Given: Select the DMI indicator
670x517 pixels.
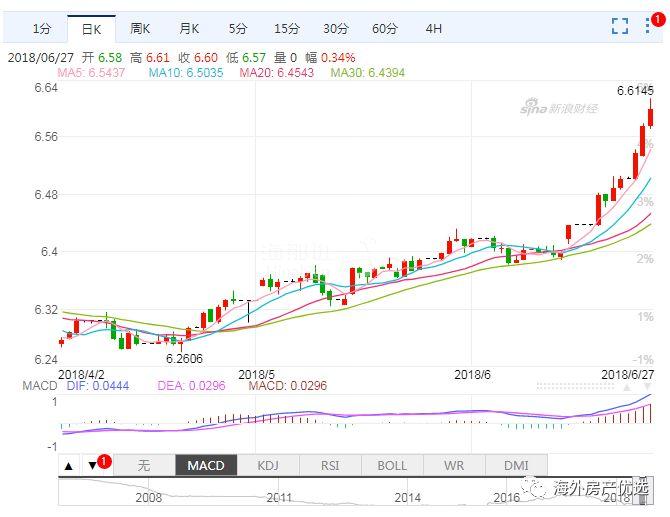Looking at the screenshot, I should pyautogui.click(x=516, y=465).
